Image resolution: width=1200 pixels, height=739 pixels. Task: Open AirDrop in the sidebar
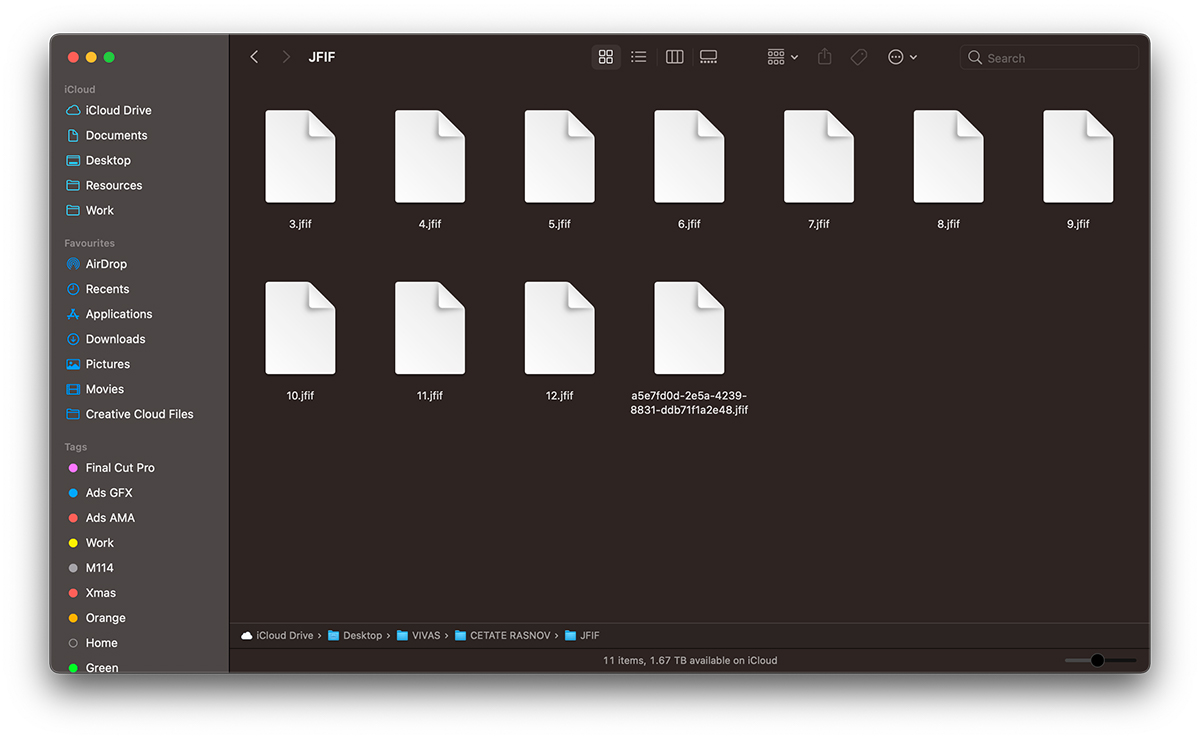click(x=105, y=264)
